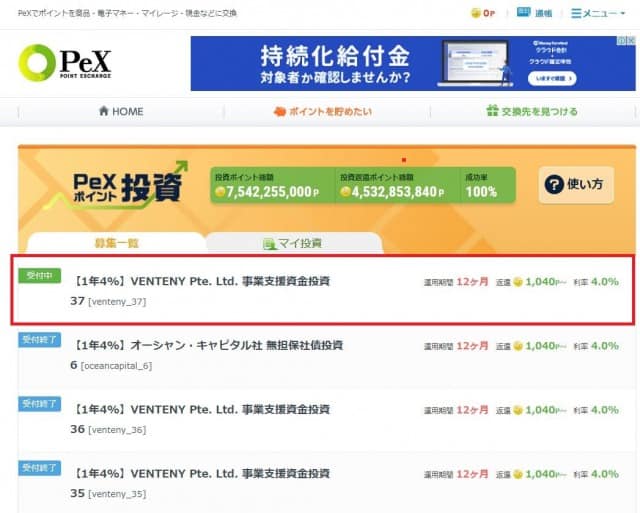This screenshot has height=513, width=640.
Task: Click the マイ投資 tab icon
Action: 269,244
